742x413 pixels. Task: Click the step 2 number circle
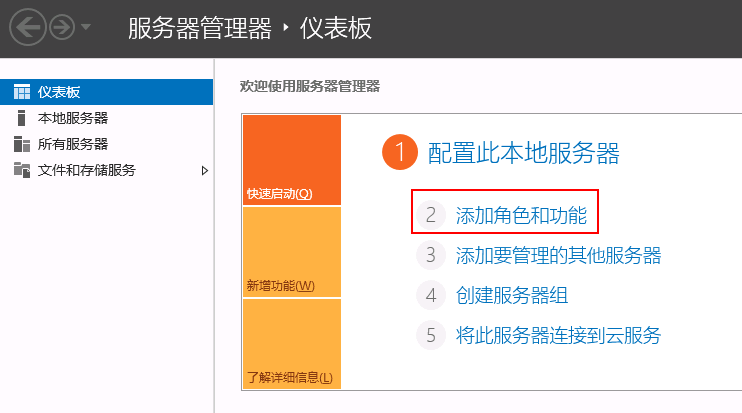click(x=431, y=215)
